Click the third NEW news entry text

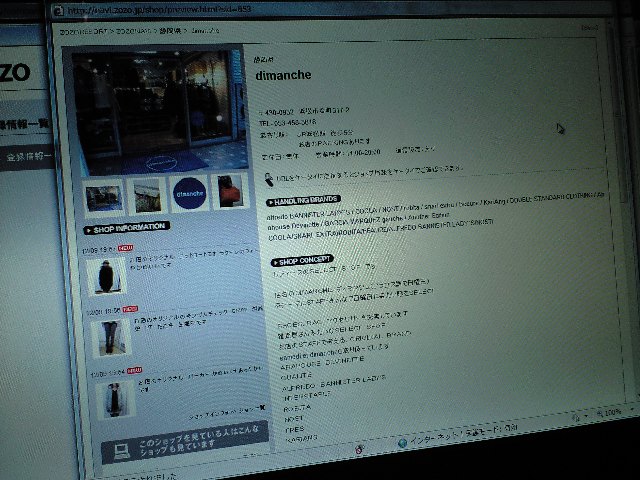point(200,378)
